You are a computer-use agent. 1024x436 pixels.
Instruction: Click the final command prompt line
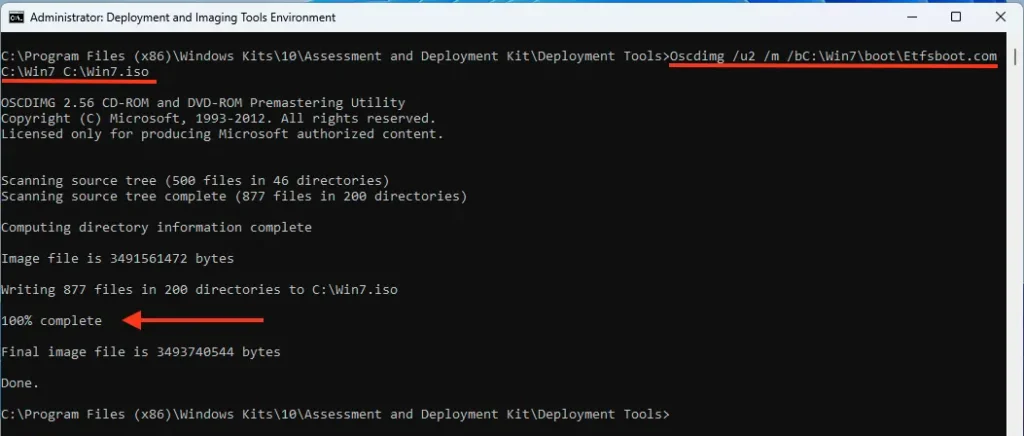coord(336,414)
